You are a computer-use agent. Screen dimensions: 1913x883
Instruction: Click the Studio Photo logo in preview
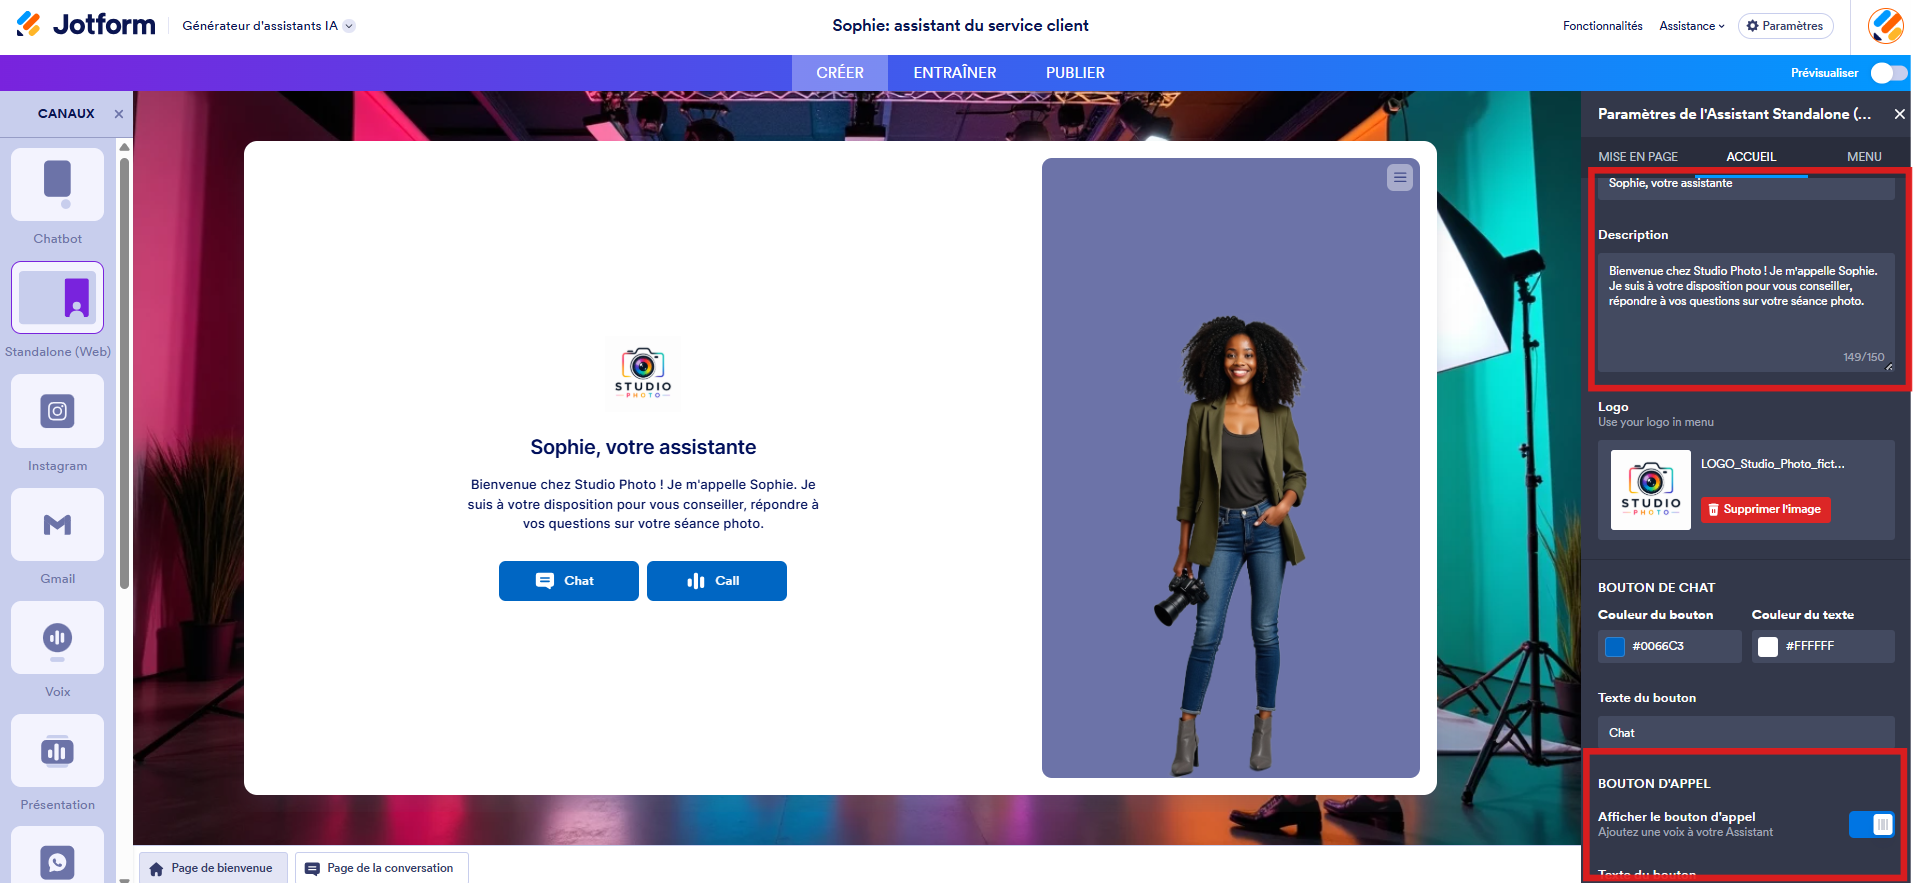[x=643, y=374]
